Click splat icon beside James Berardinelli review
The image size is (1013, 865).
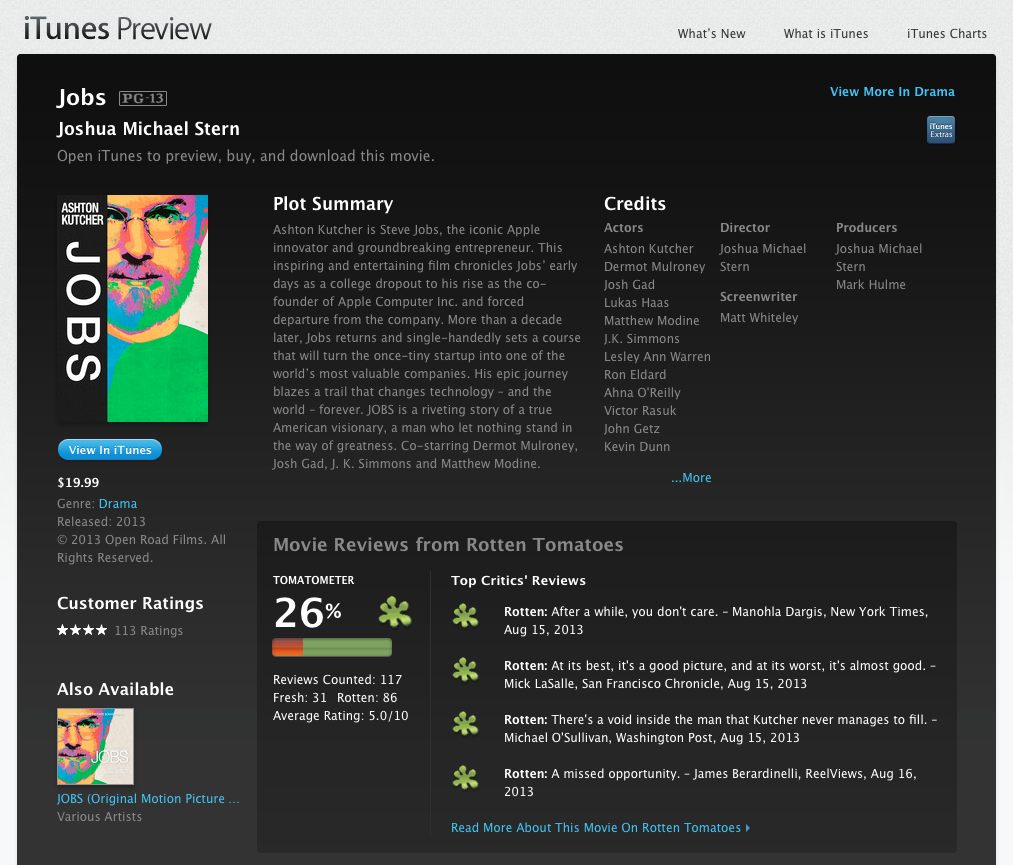pyautogui.click(x=465, y=778)
